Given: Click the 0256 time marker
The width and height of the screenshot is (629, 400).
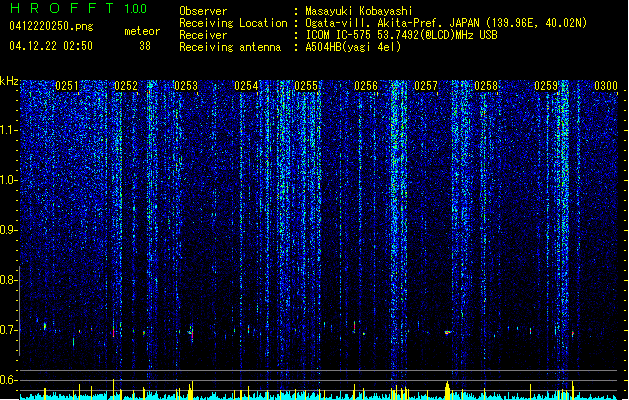Looking at the screenshot, I should click(366, 85).
